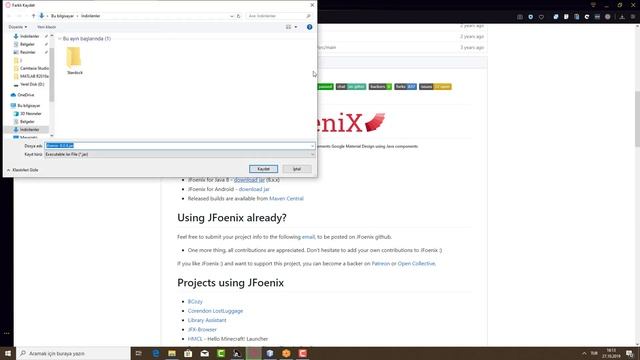
Task: Select Resimler in the sidebar
Action: tap(28, 52)
